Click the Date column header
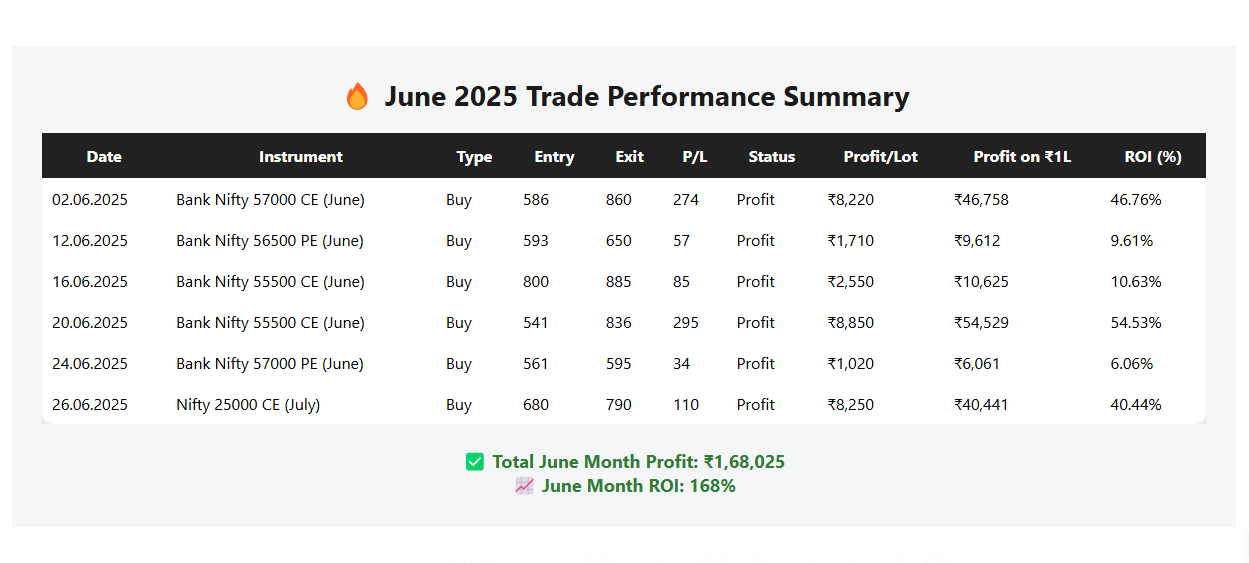 pyautogui.click(x=104, y=157)
